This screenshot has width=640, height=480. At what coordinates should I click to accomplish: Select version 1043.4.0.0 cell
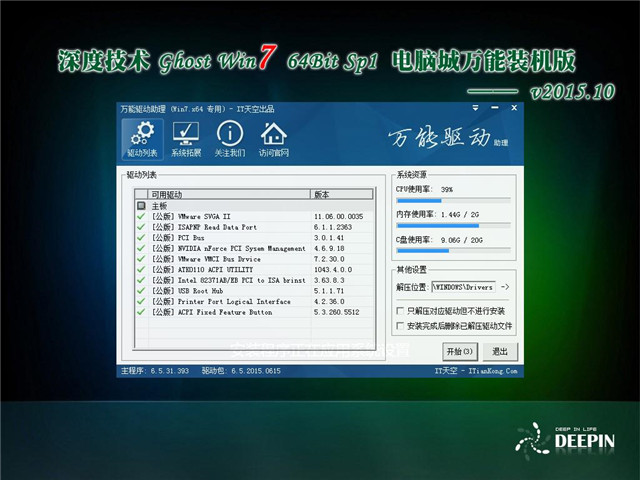333,269
